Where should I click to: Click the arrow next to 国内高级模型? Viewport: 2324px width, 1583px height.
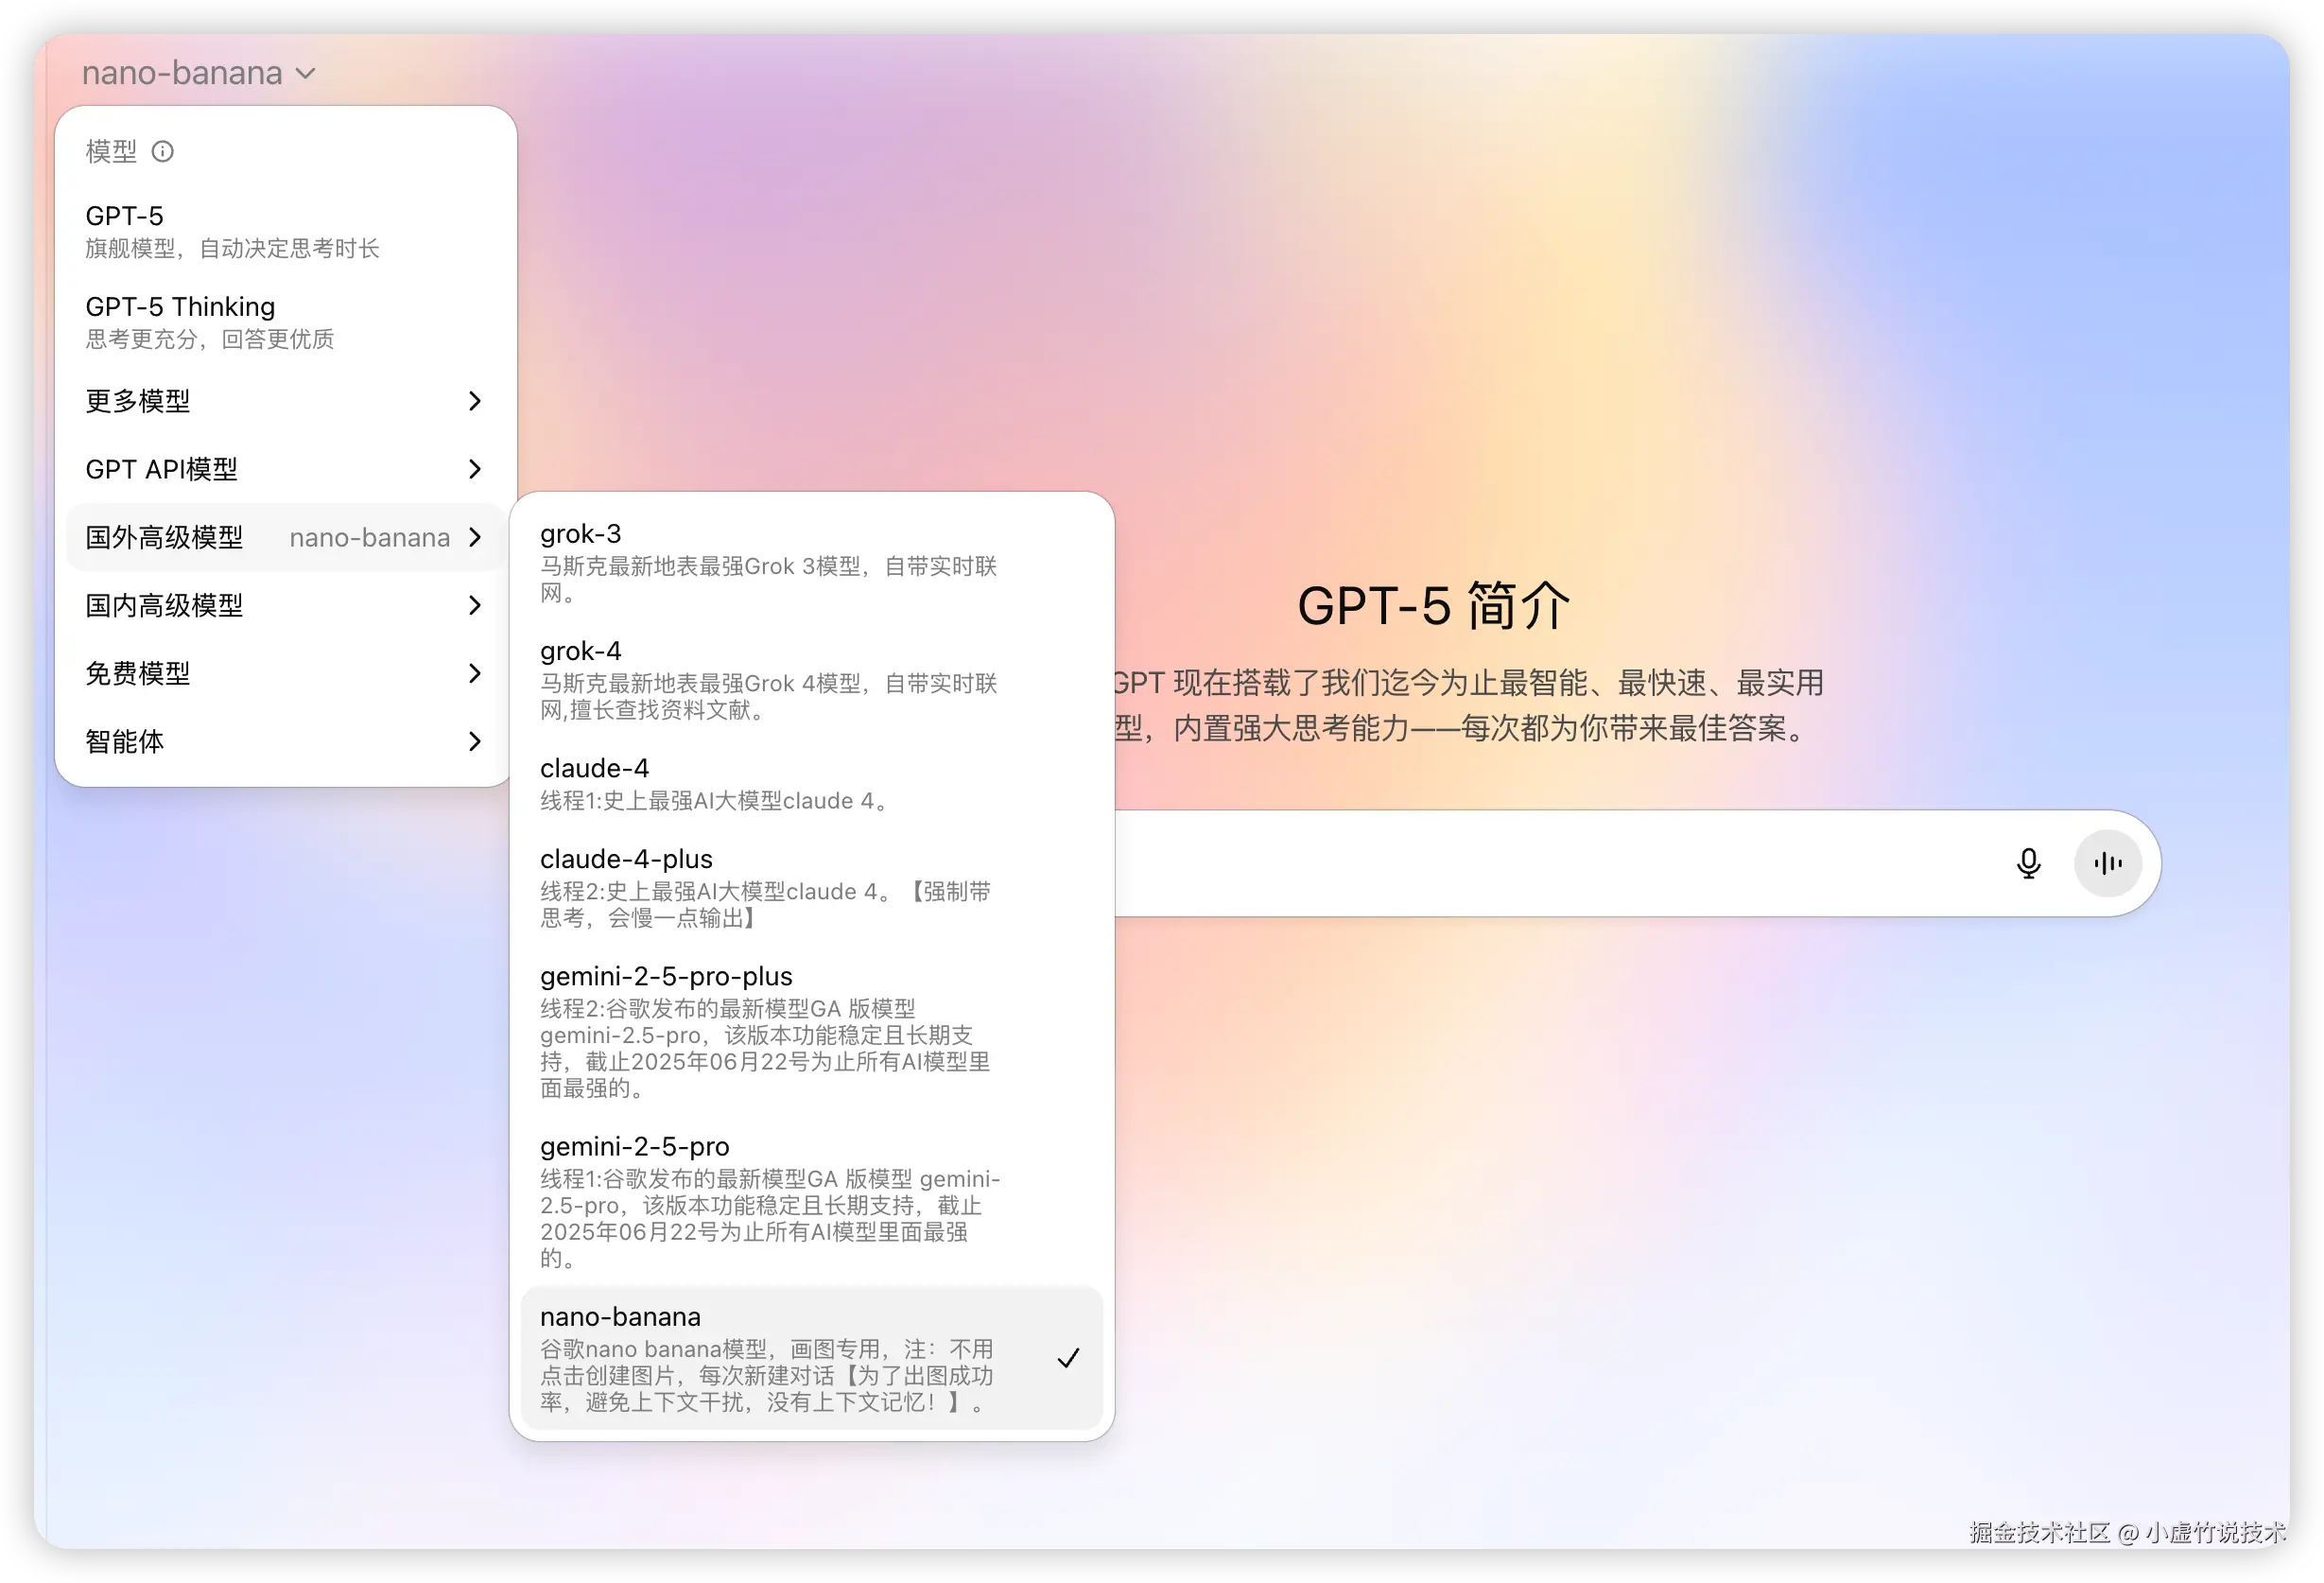pyautogui.click(x=476, y=605)
